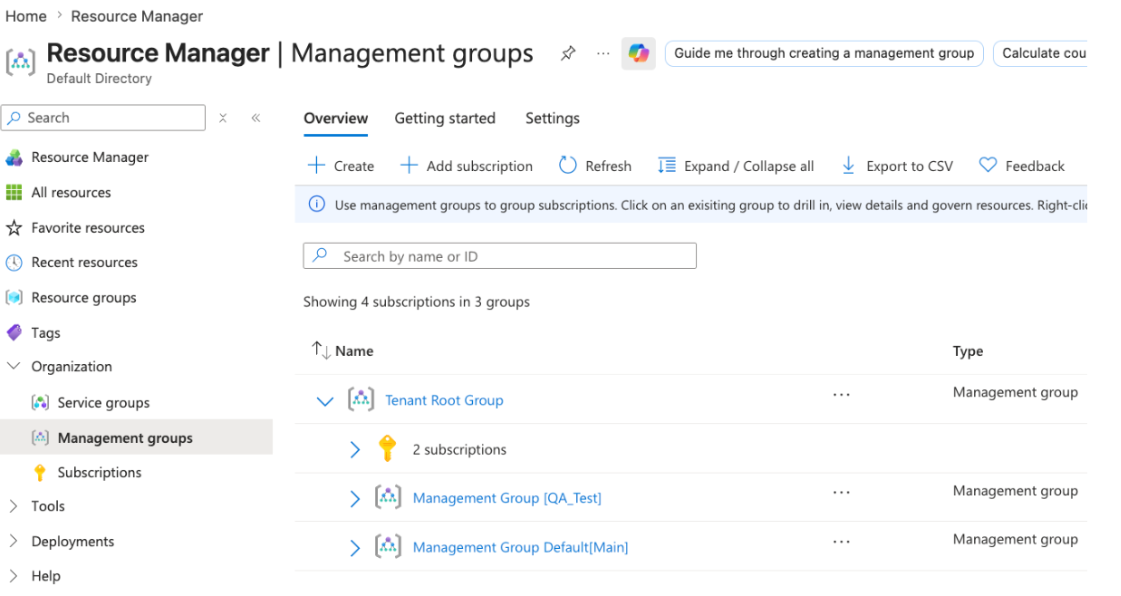Click the Resource groups cube icon
The image size is (1121, 596).
point(14,297)
